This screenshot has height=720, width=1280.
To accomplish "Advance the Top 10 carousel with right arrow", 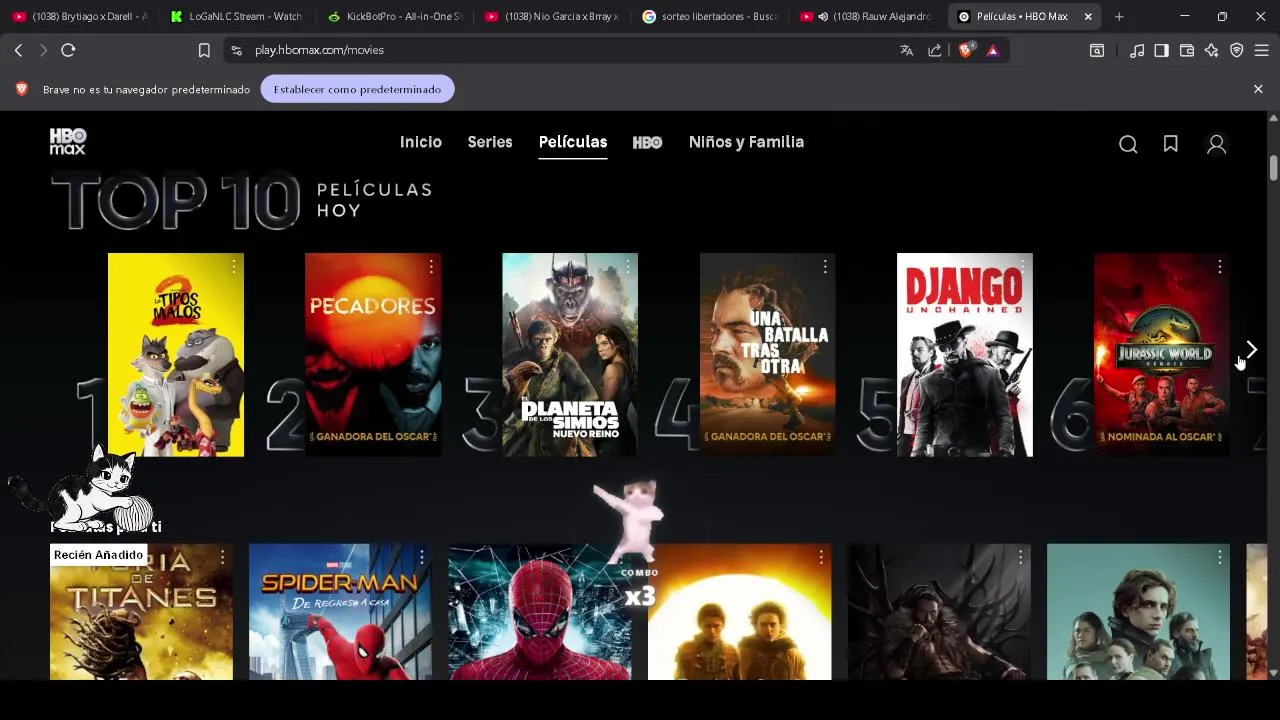I will point(1251,350).
